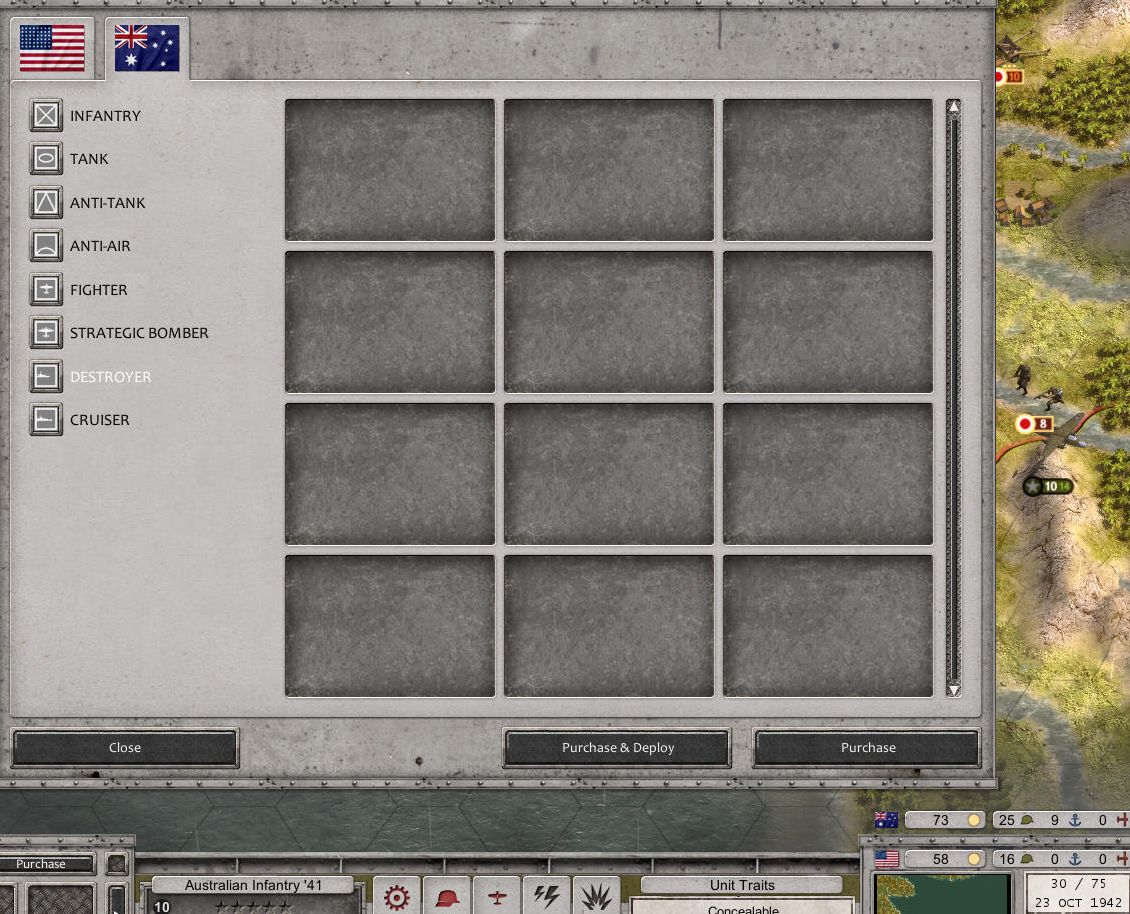This screenshot has height=914, width=1130.
Task: Click the date 23 OCT 1942
Action: [x=1078, y=902]
